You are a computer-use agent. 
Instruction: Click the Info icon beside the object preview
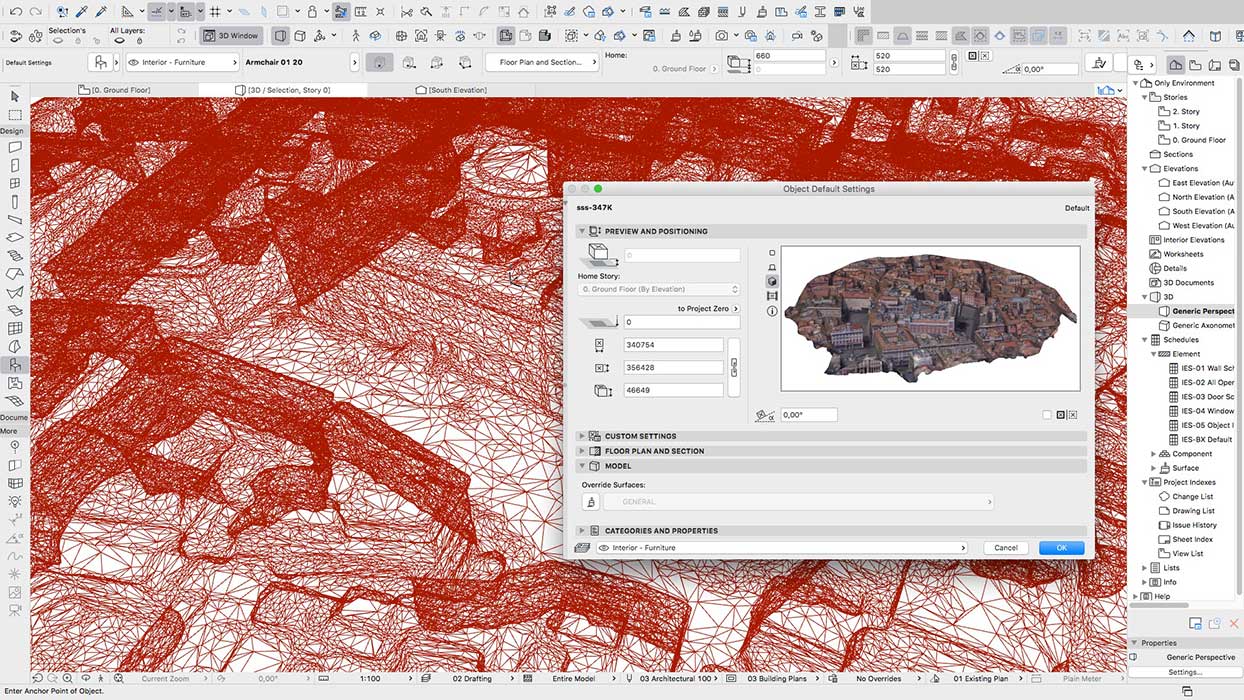point(770,310)
